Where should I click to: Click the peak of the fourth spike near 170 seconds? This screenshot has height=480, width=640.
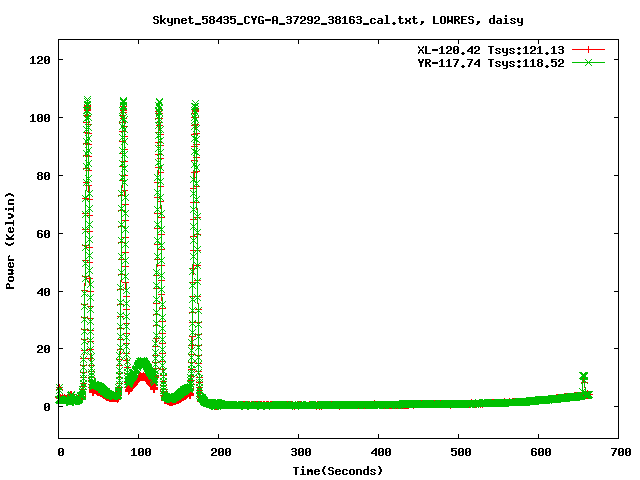pyautogui.click(x=195, y=105)
